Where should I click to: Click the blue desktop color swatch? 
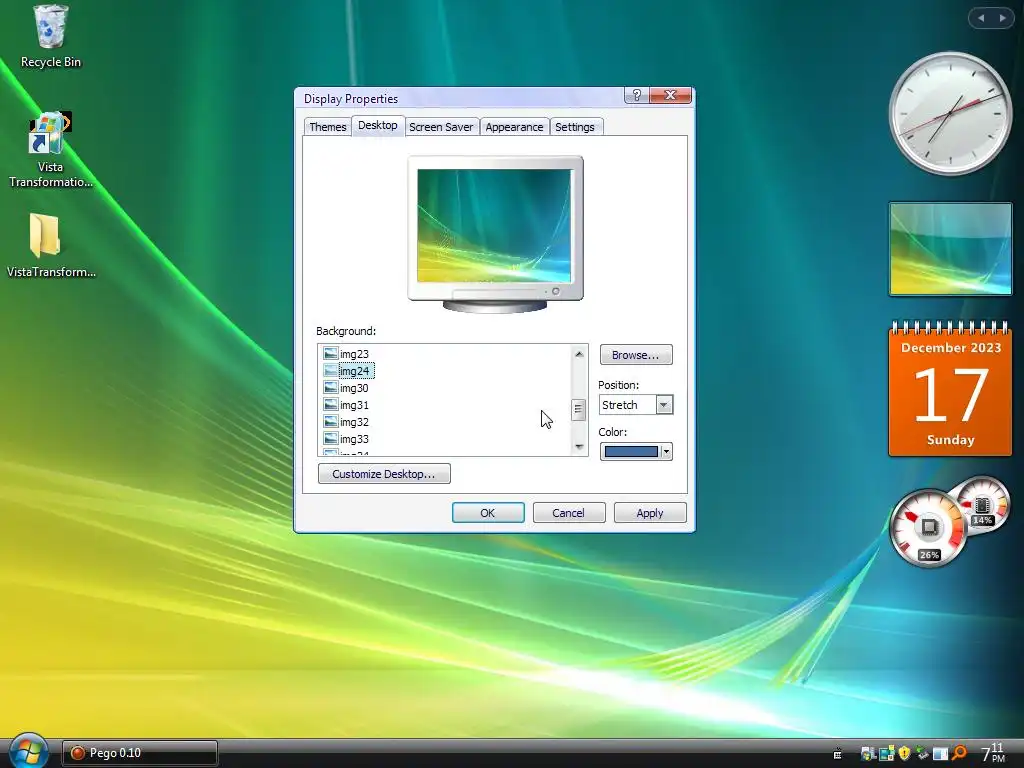[x=631, y=451]
